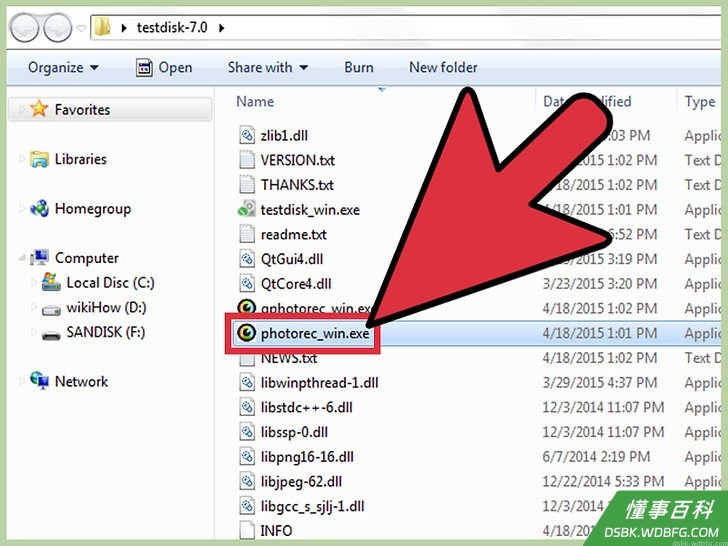Click the SANDISK (F:) drive icon
This screenshot has width=728, height=546.
click(x=51, y=334)
